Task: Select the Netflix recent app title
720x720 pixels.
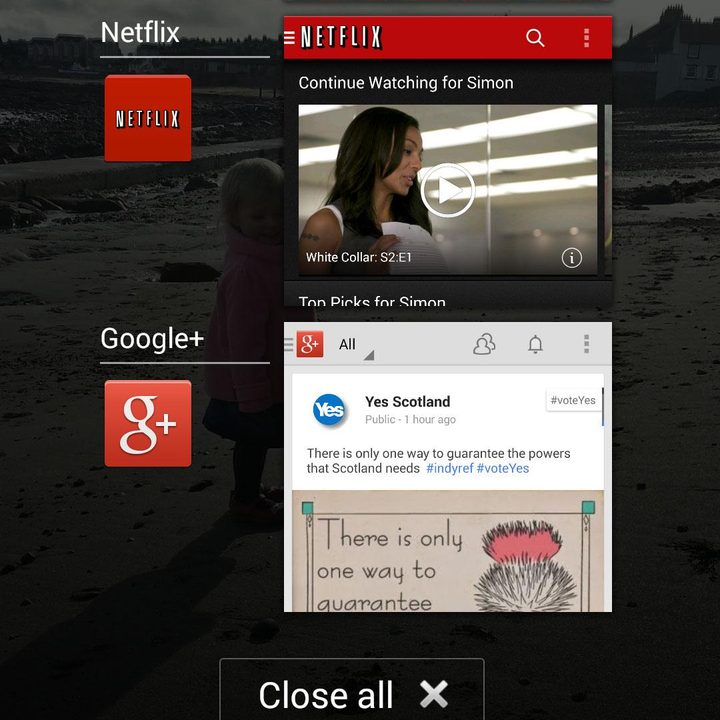Action: (140, 33)
